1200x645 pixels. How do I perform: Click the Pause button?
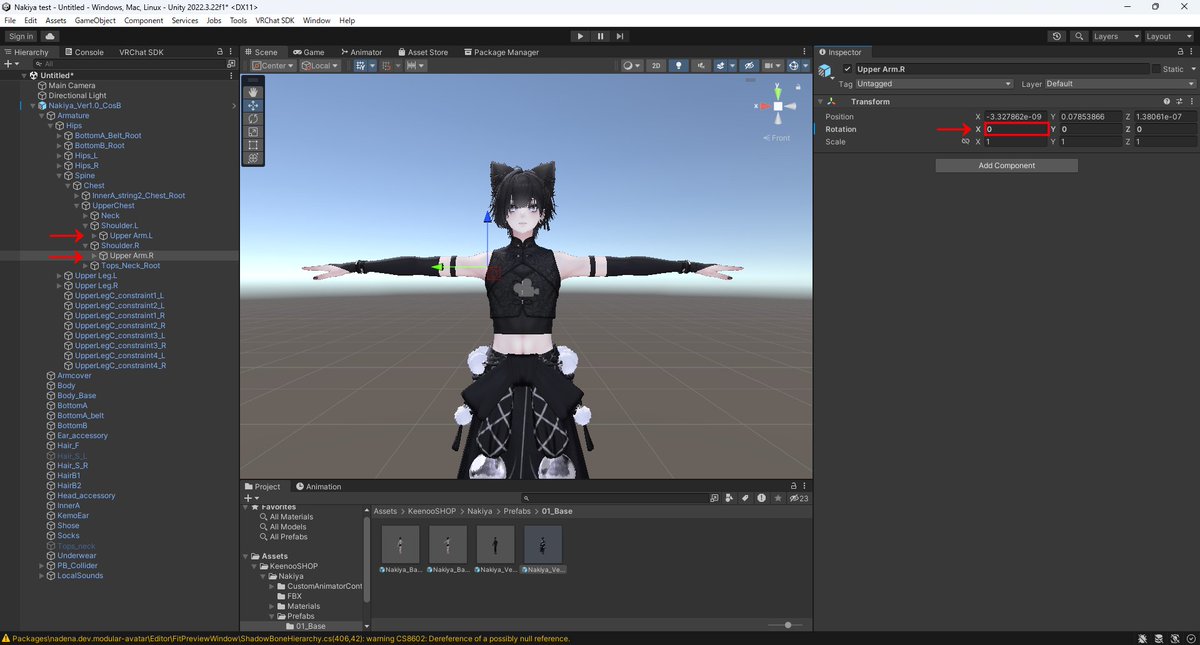pos(600,36)
